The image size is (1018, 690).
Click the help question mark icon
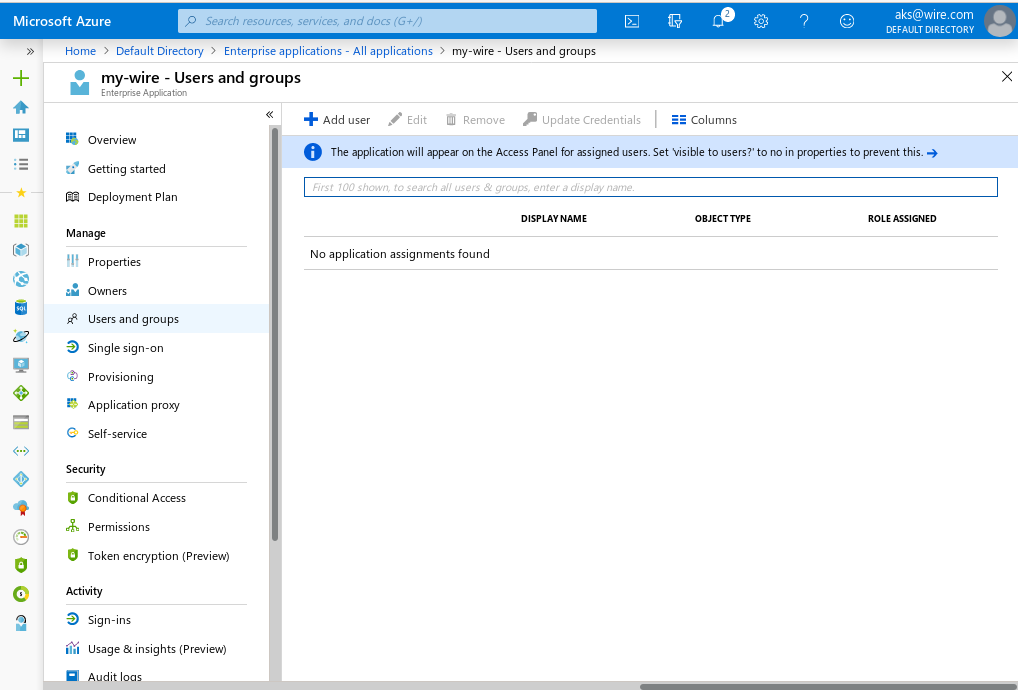coord(804,21)
